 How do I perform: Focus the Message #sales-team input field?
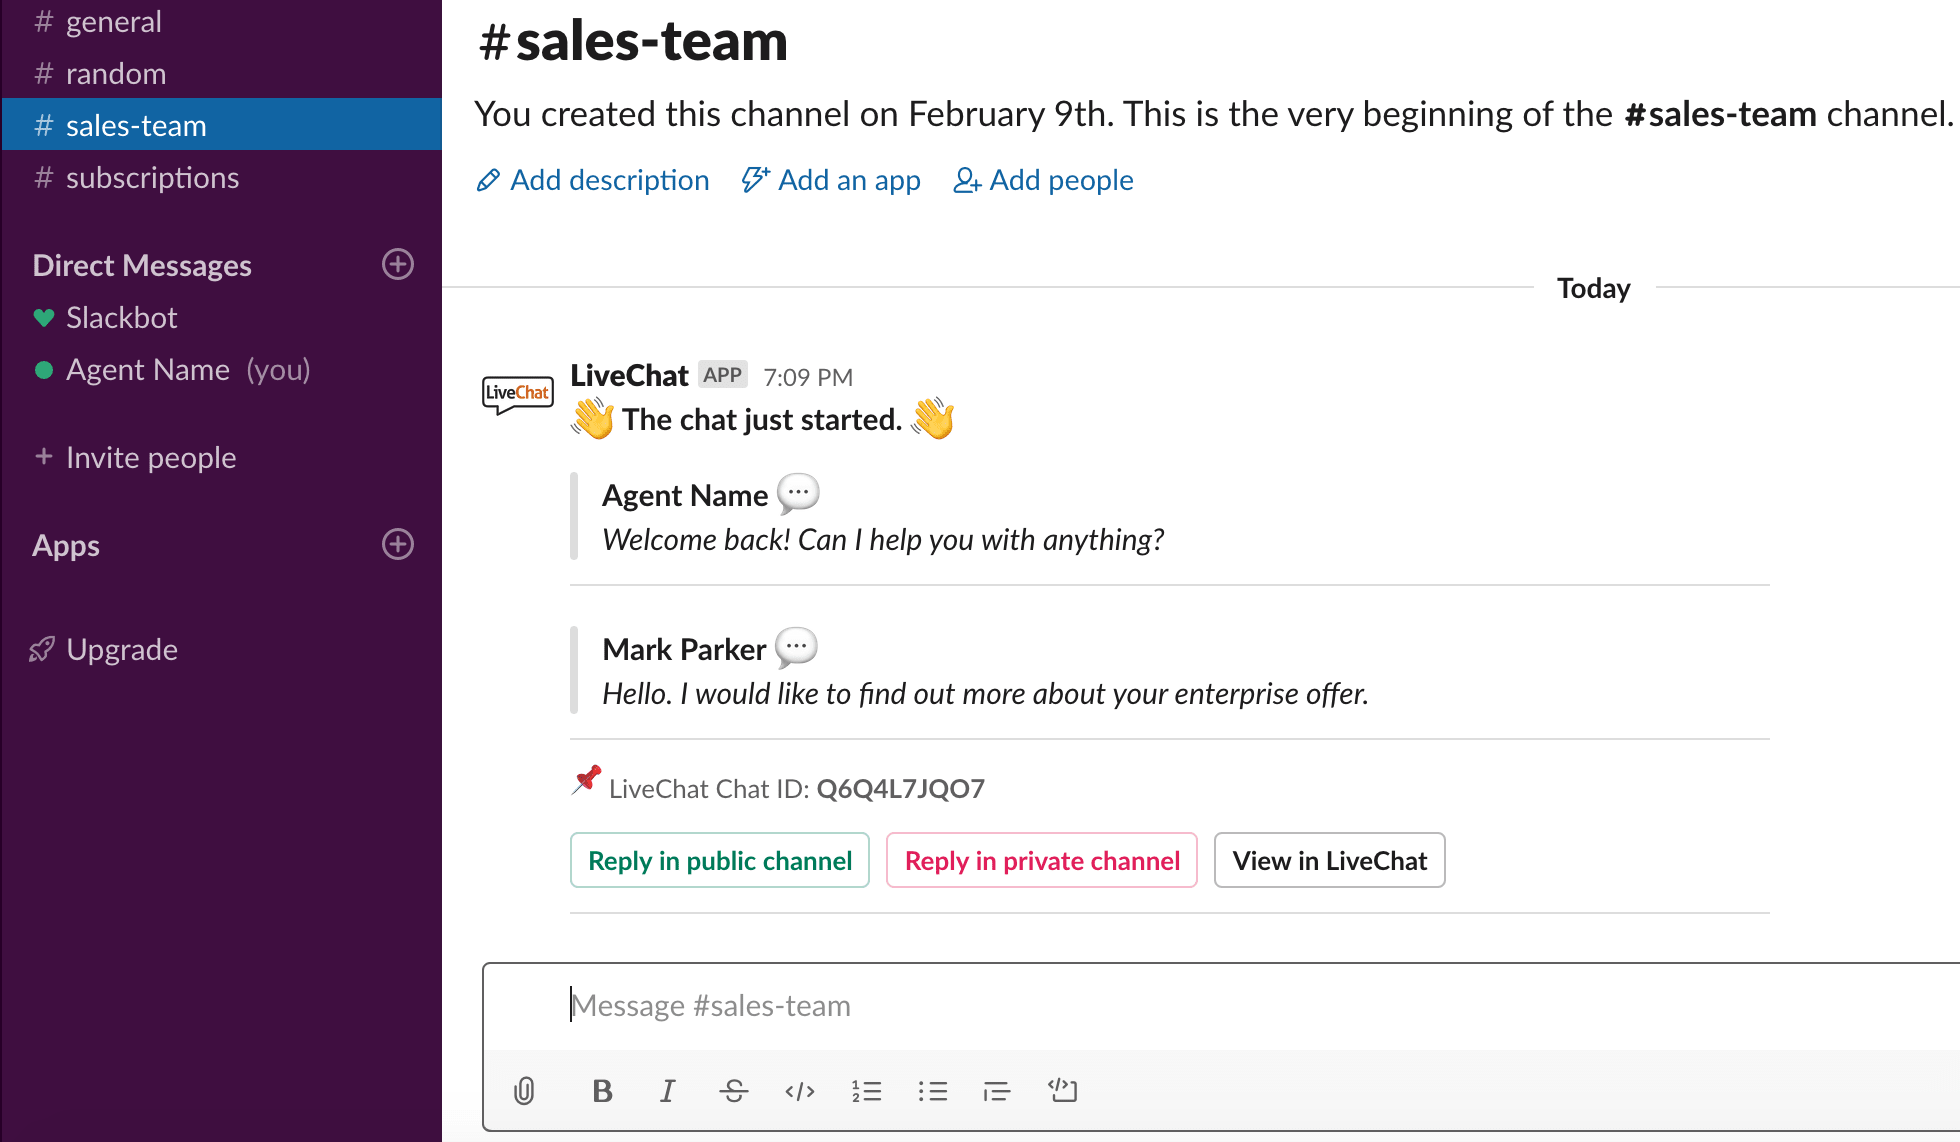pyautogui.click(x=1220, y=1005)
